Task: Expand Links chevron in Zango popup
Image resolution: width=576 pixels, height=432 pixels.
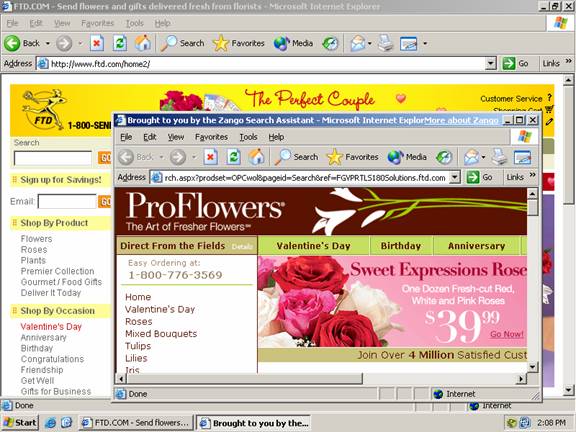Action: coord(532,175)
